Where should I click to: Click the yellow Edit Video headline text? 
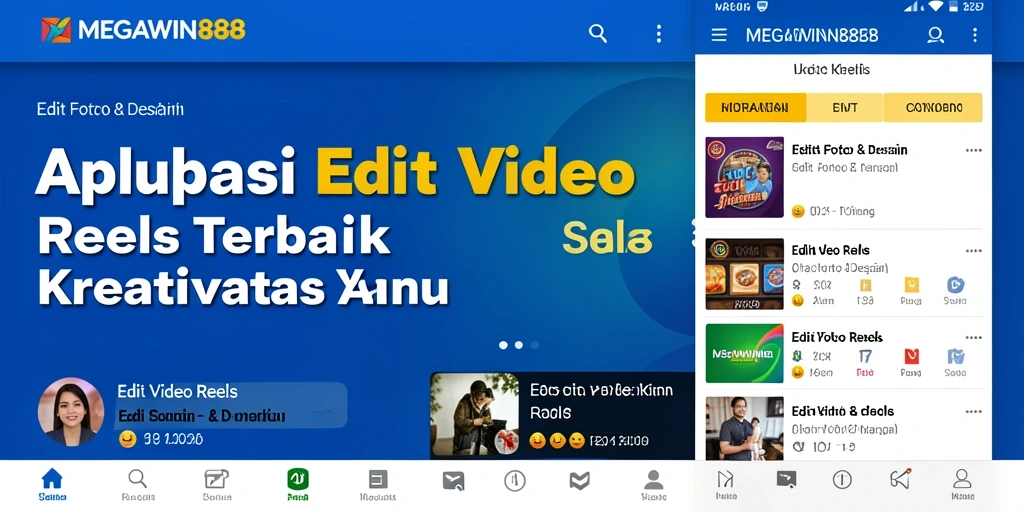475,172
